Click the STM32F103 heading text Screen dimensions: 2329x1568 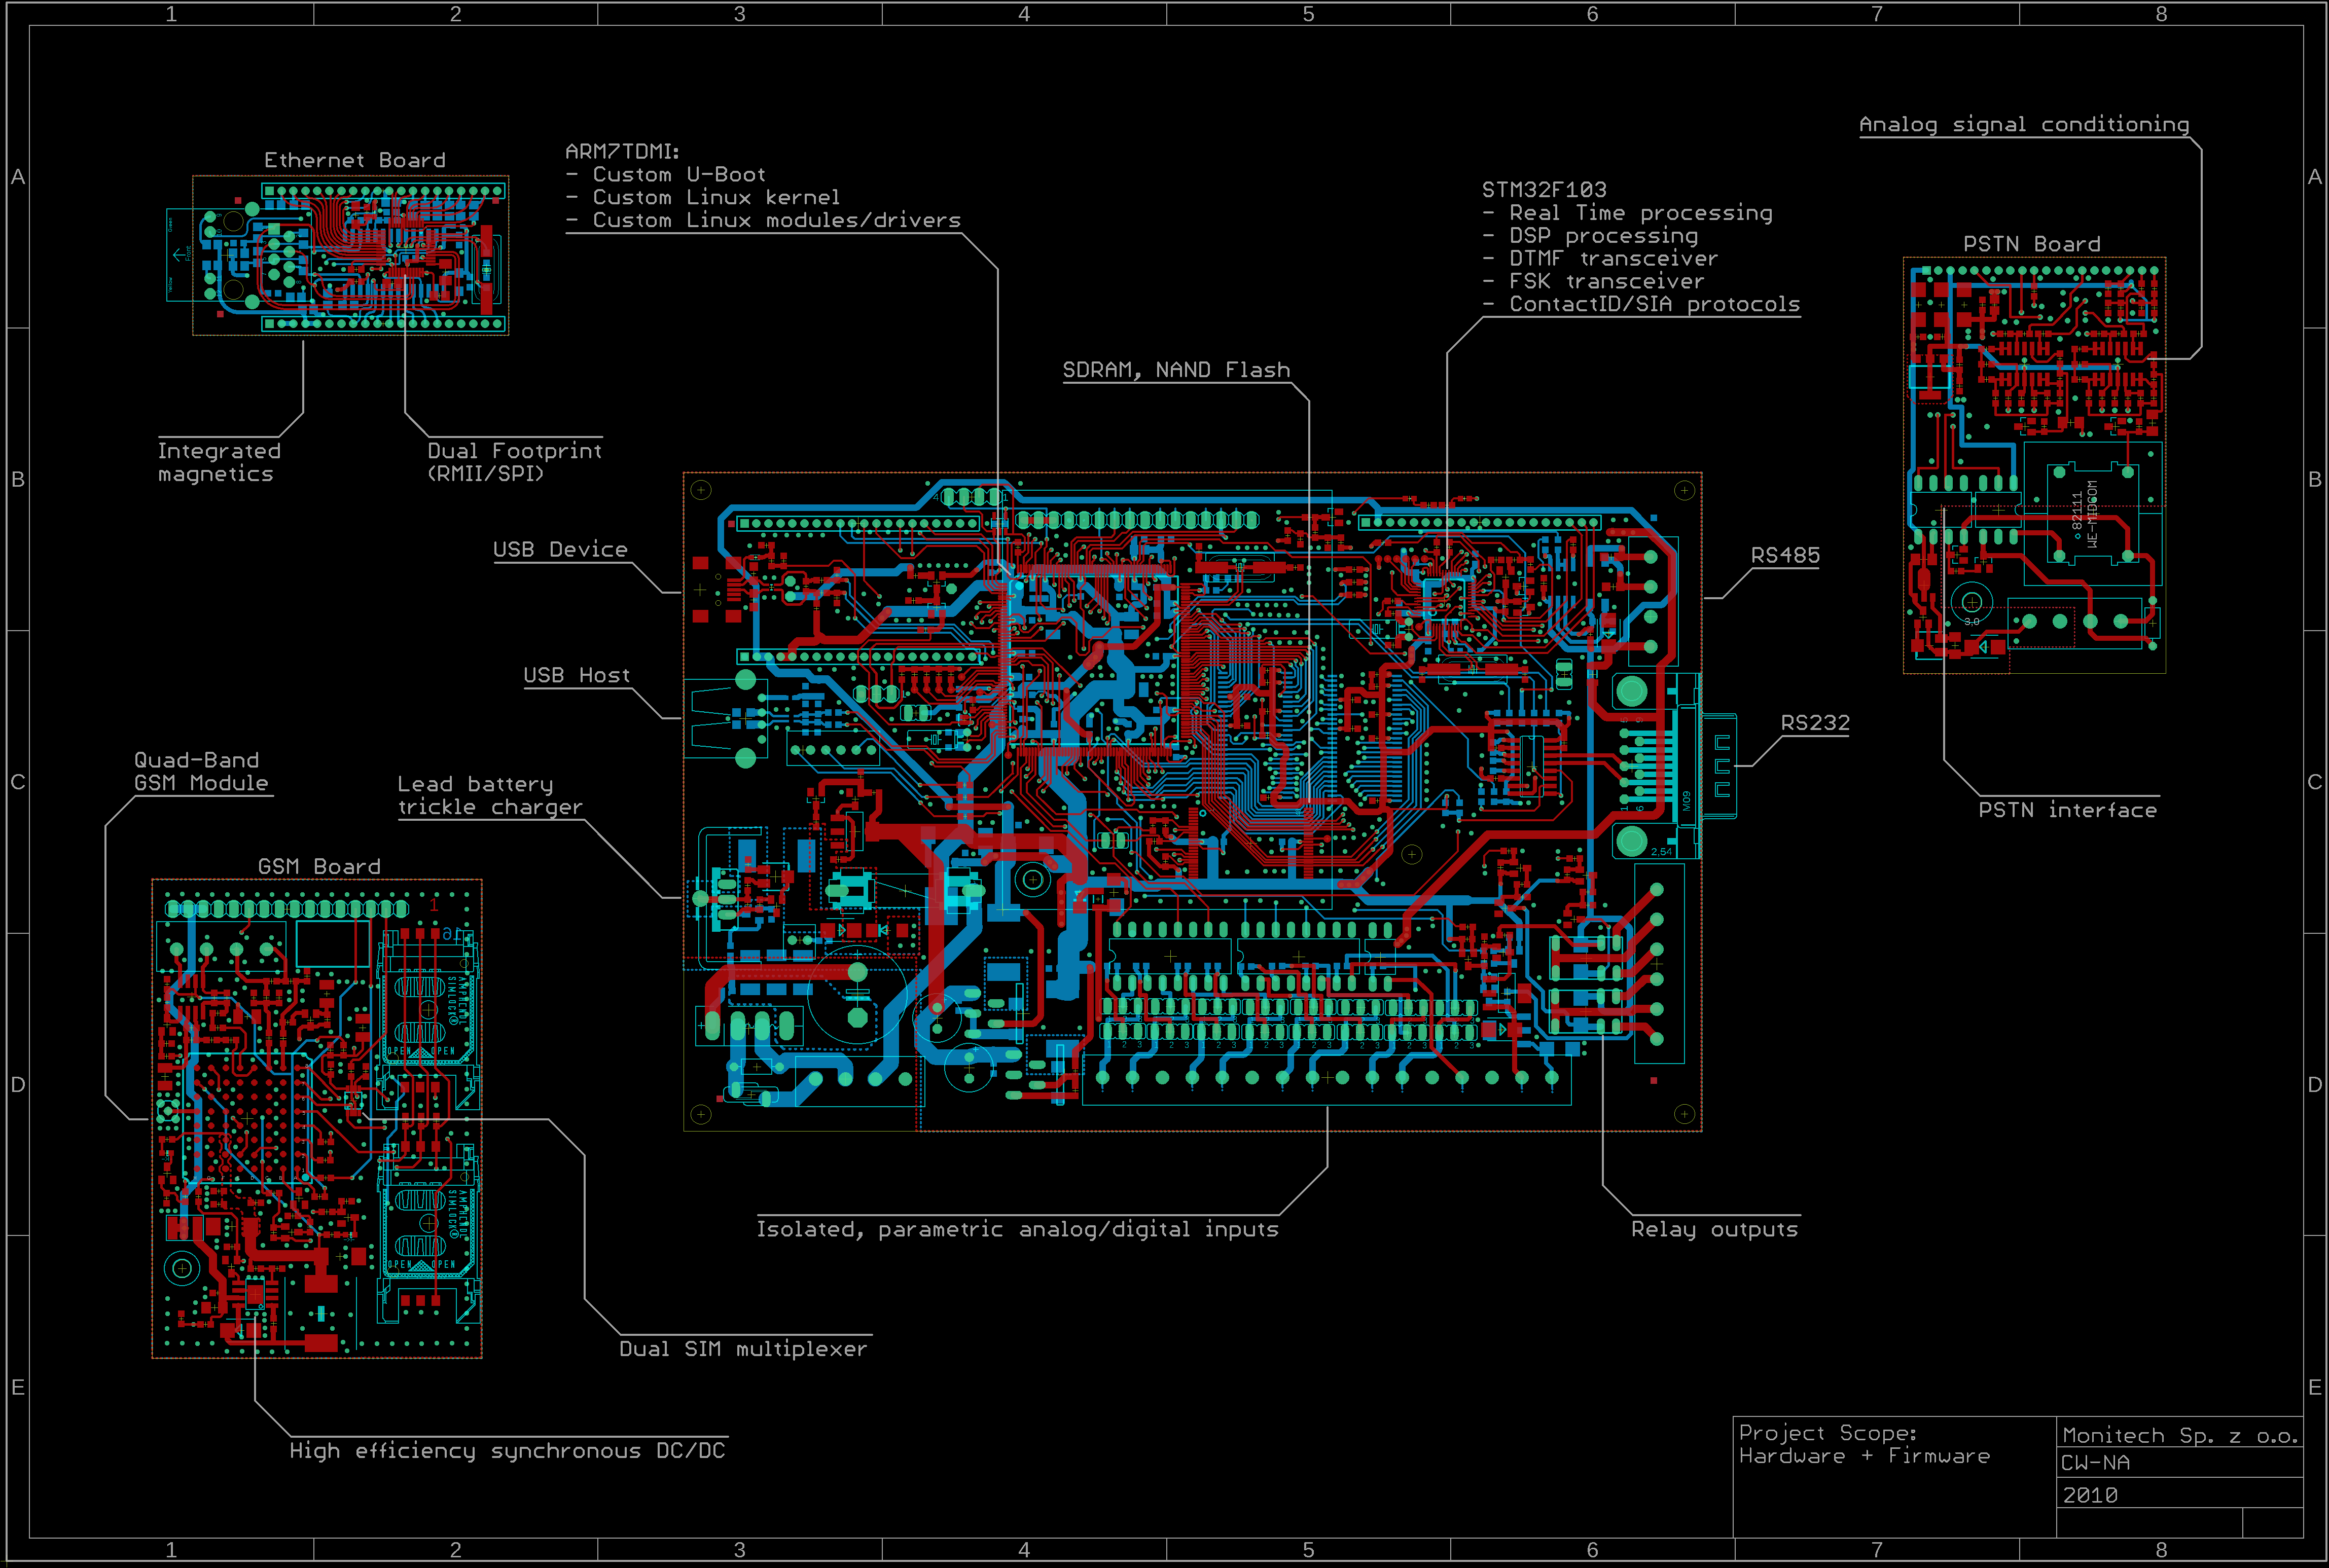(1544, 189)
